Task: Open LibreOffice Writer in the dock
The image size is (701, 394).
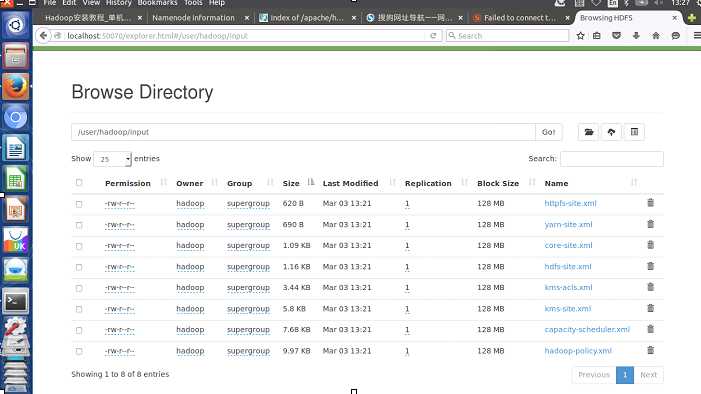Action: coord(16,148)
